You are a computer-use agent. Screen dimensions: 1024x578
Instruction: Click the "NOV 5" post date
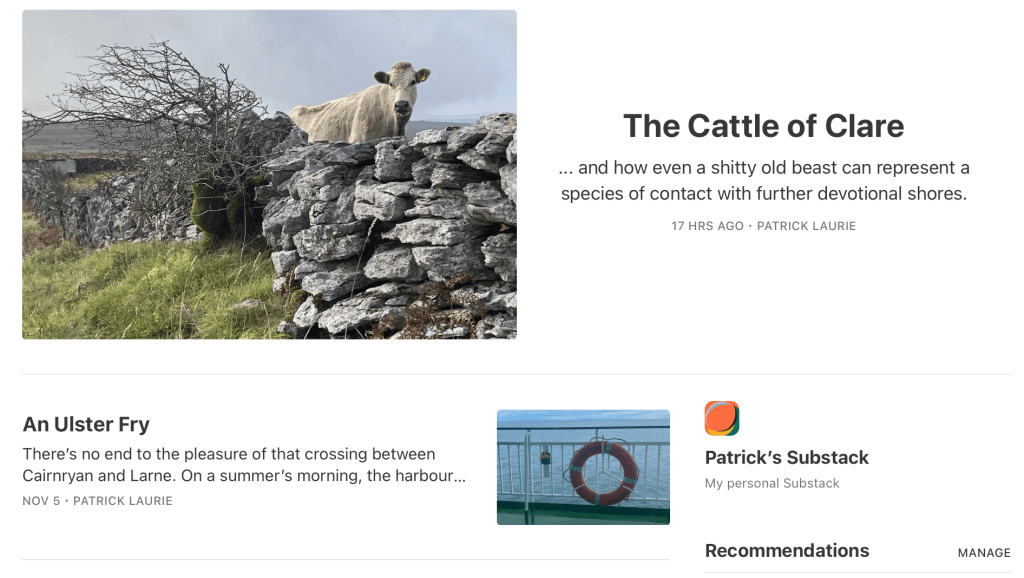(41, 501)
